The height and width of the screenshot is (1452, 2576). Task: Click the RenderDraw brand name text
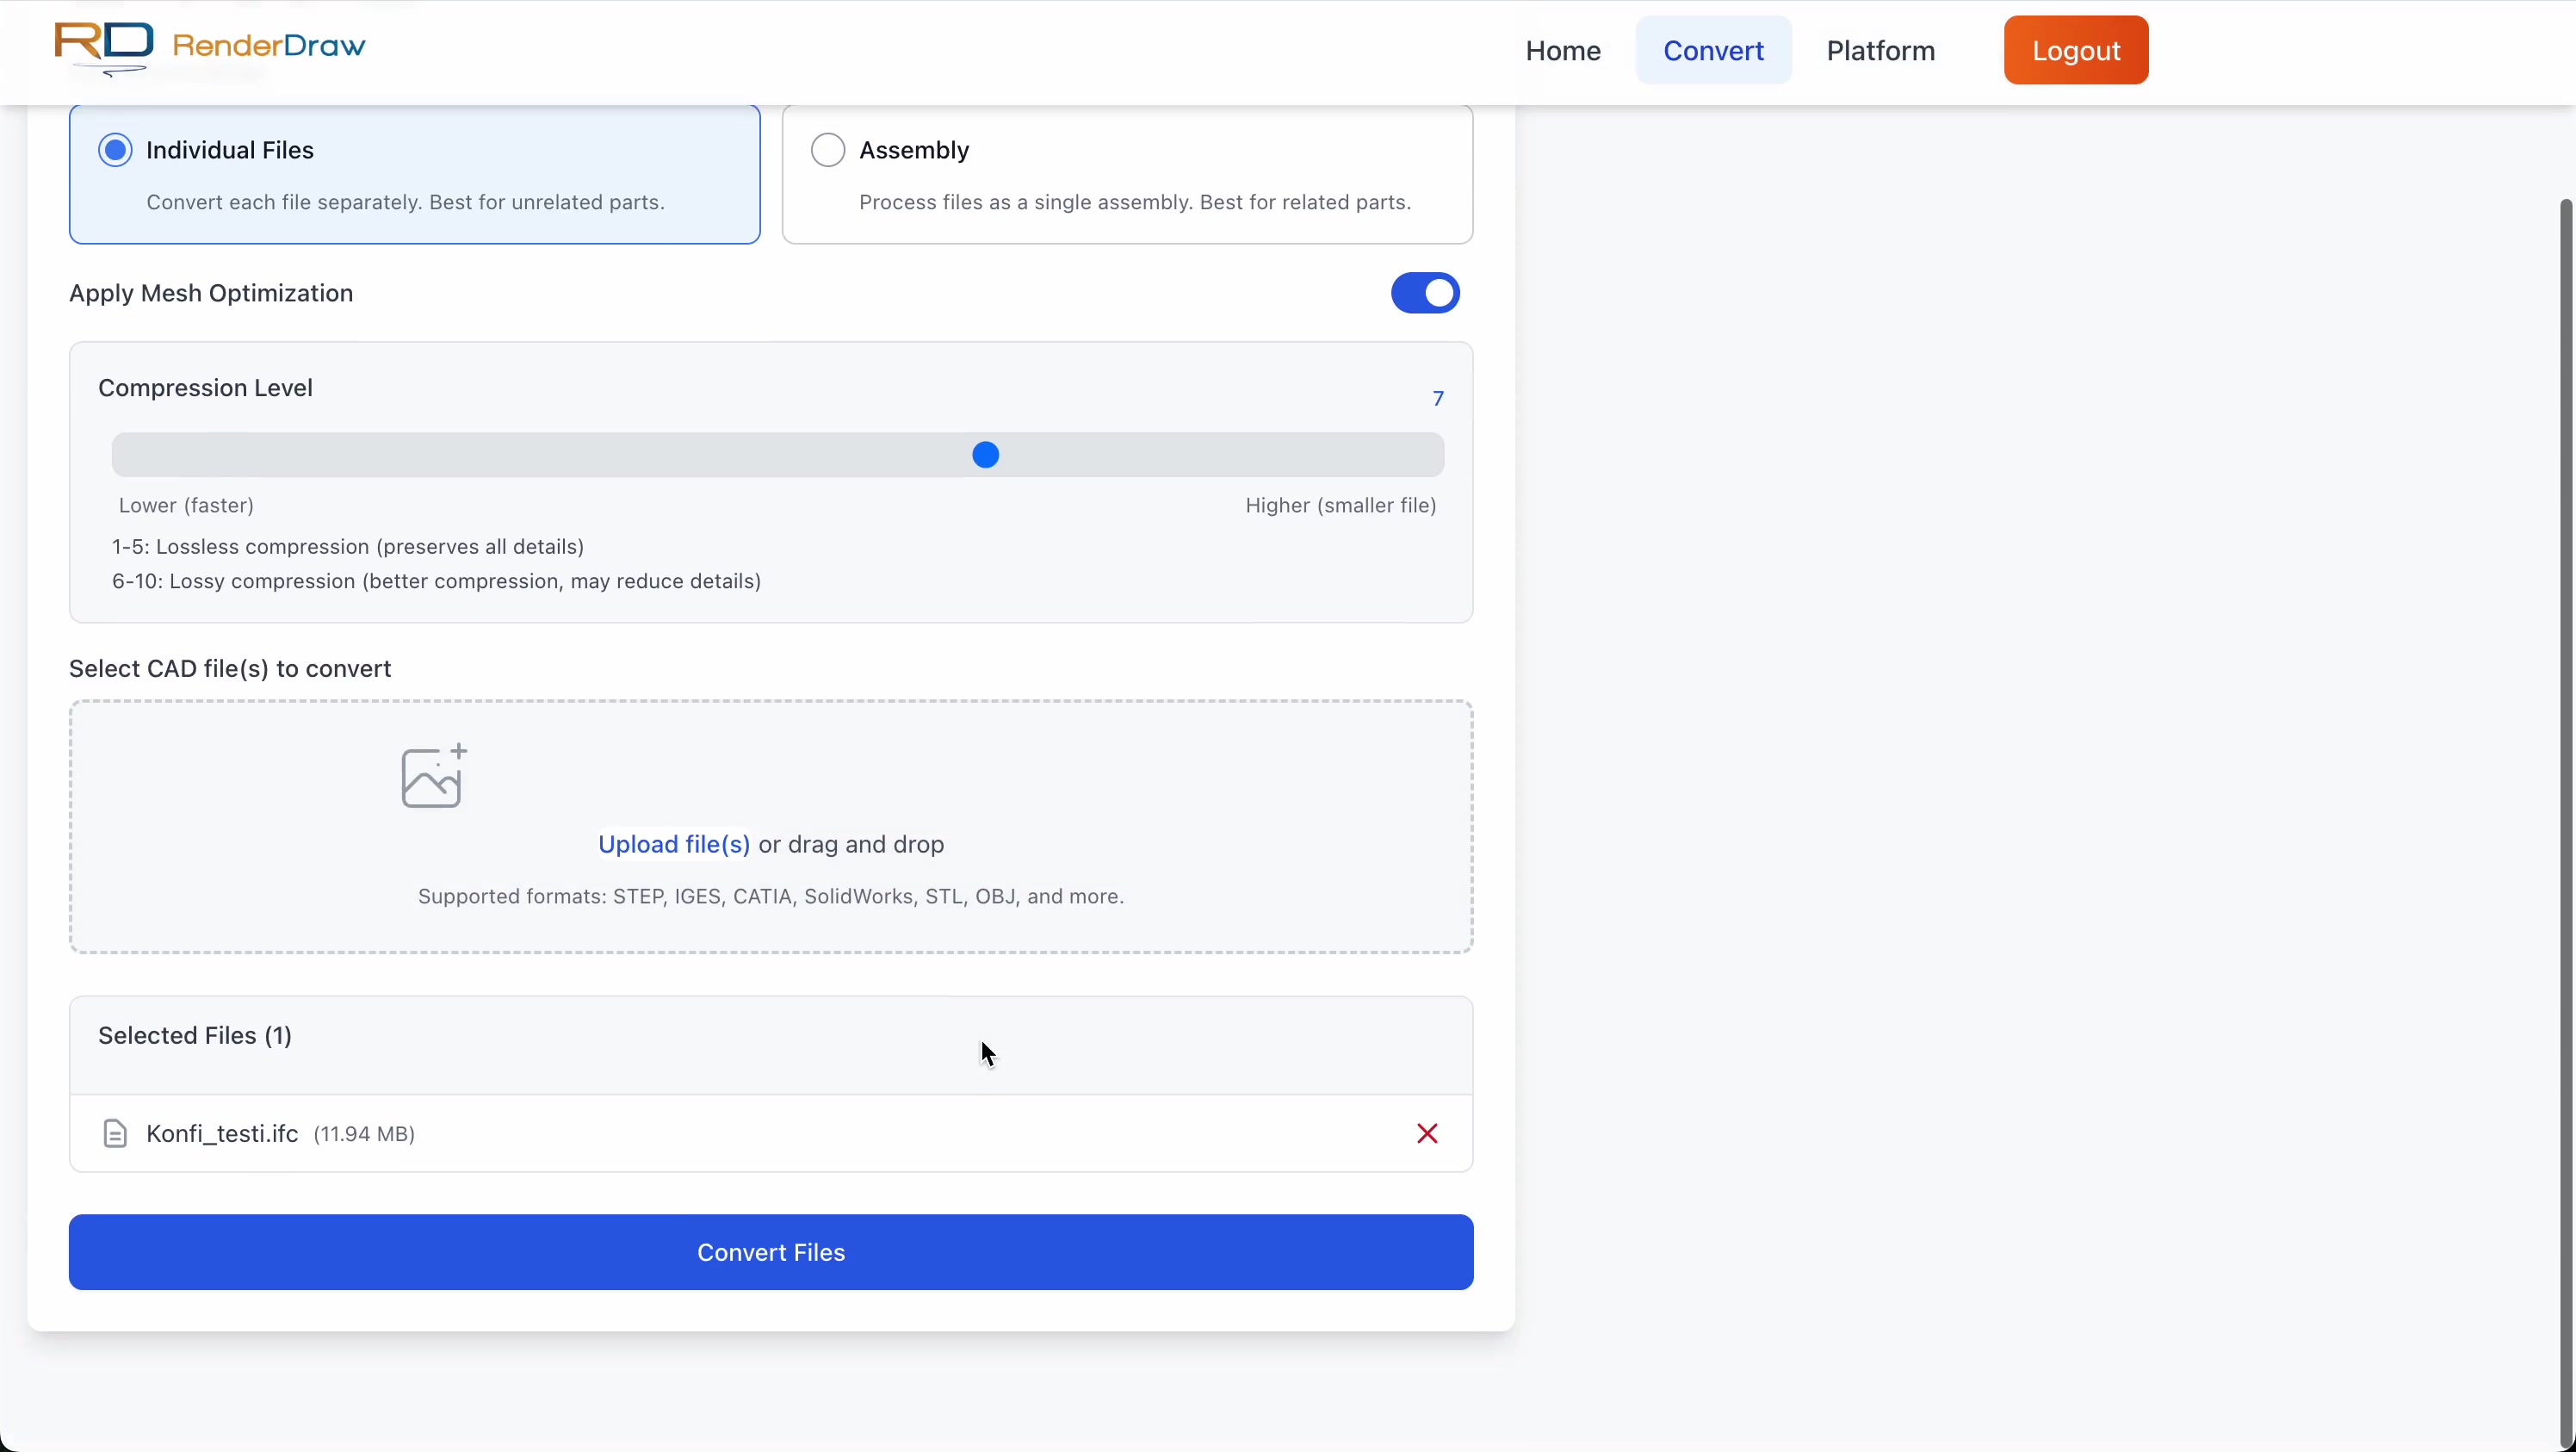click(269, 46)
